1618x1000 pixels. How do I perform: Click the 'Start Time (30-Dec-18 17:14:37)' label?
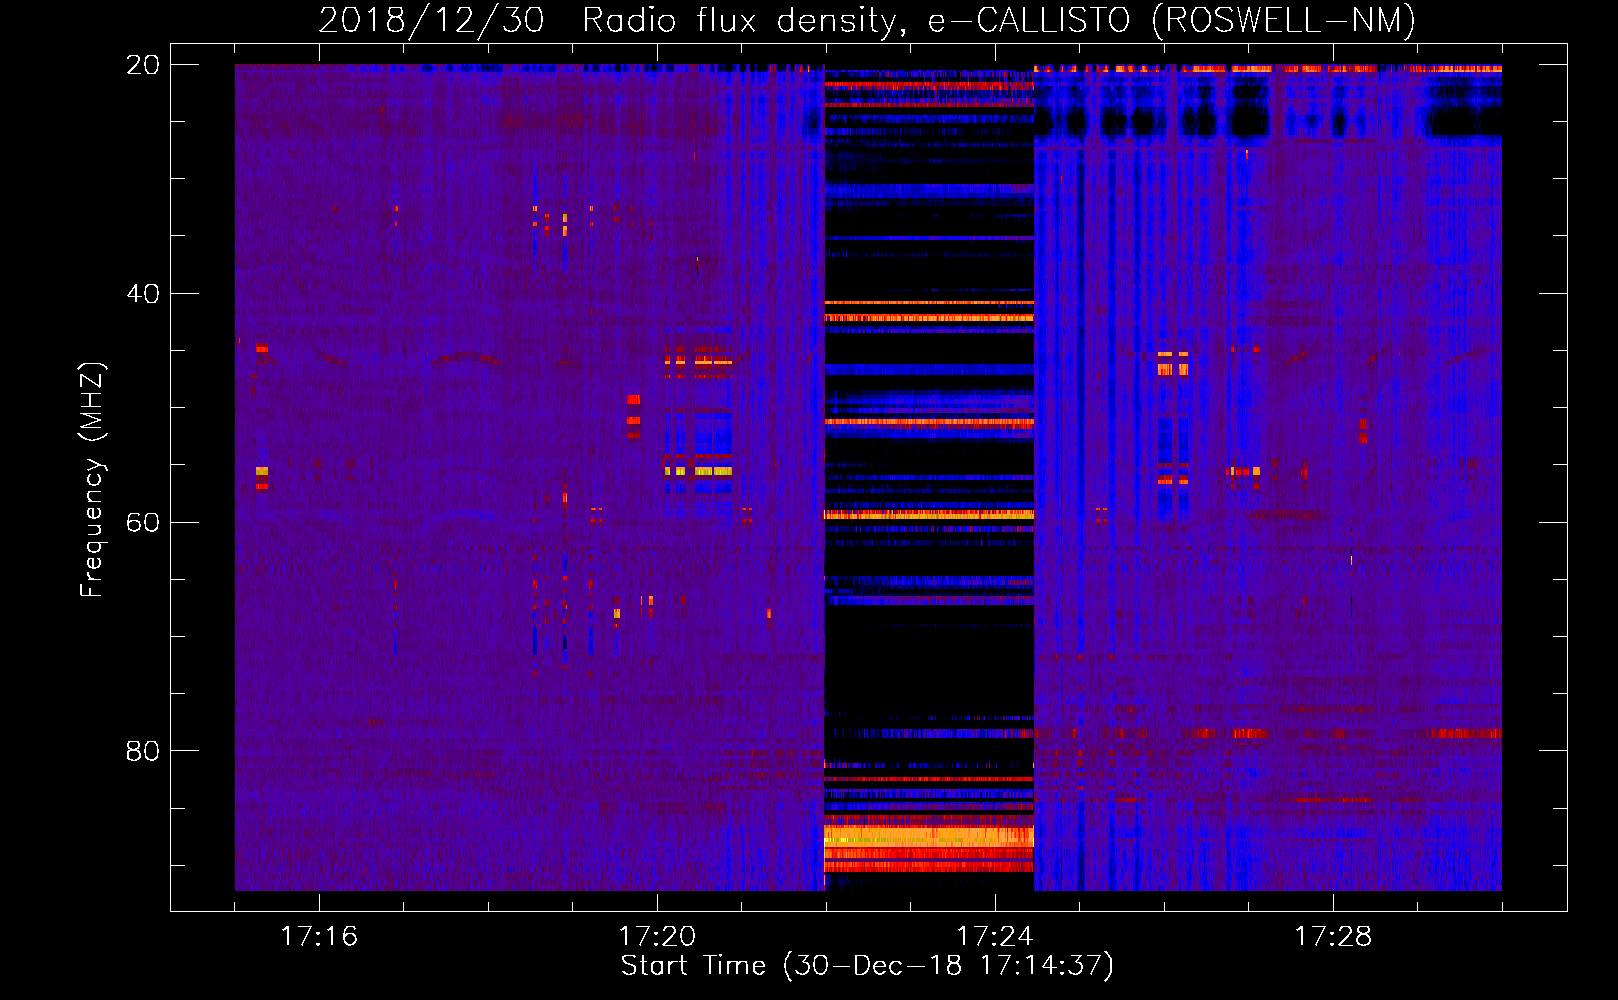867,966
